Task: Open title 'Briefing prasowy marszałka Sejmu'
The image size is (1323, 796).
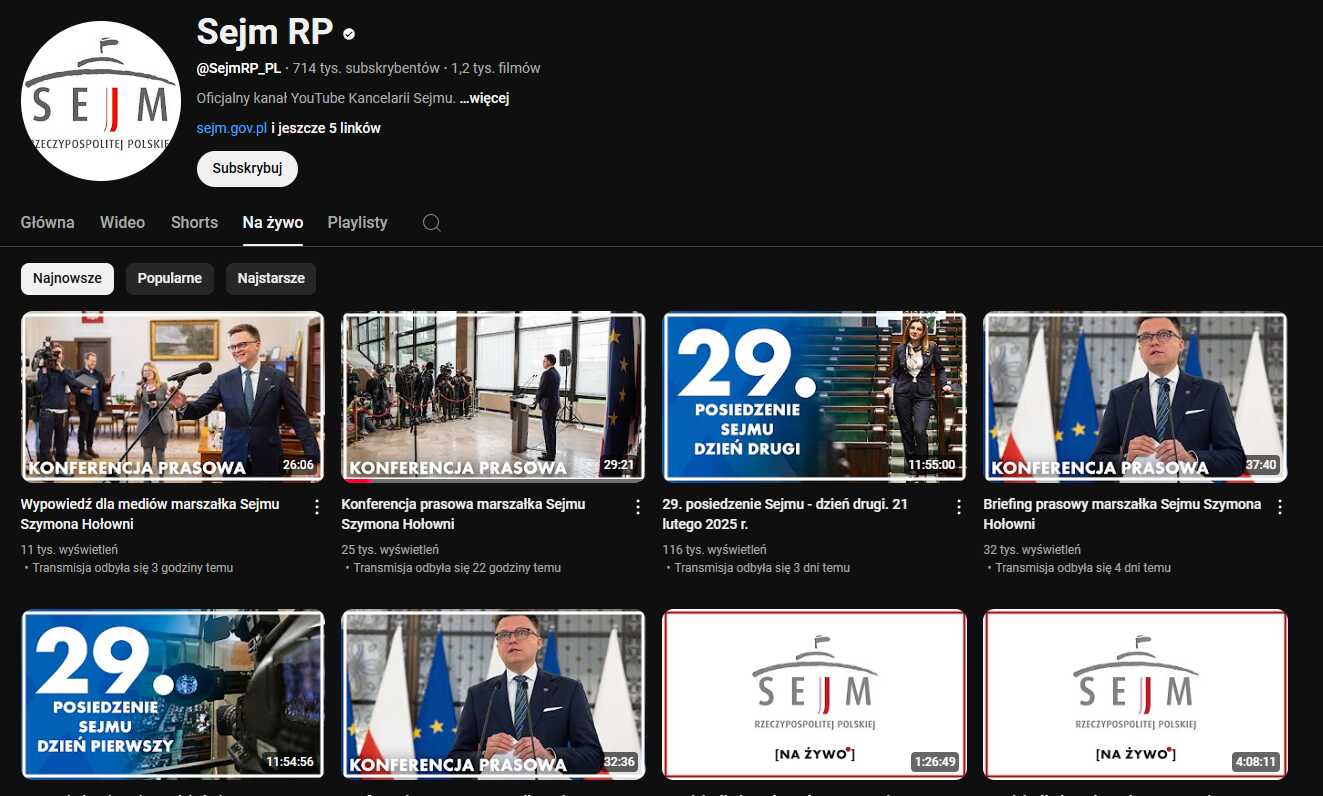Action: 1122,514
